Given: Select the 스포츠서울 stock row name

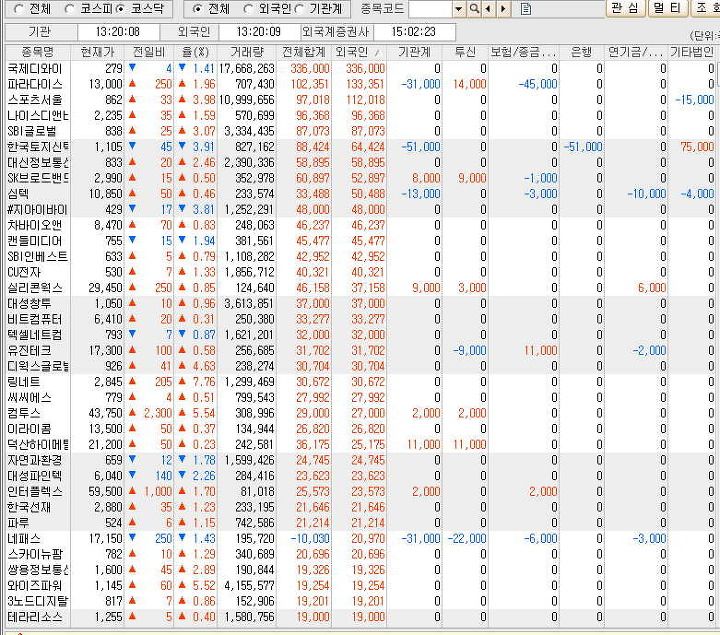Looking at the screenshot, I should pos(35,100).
